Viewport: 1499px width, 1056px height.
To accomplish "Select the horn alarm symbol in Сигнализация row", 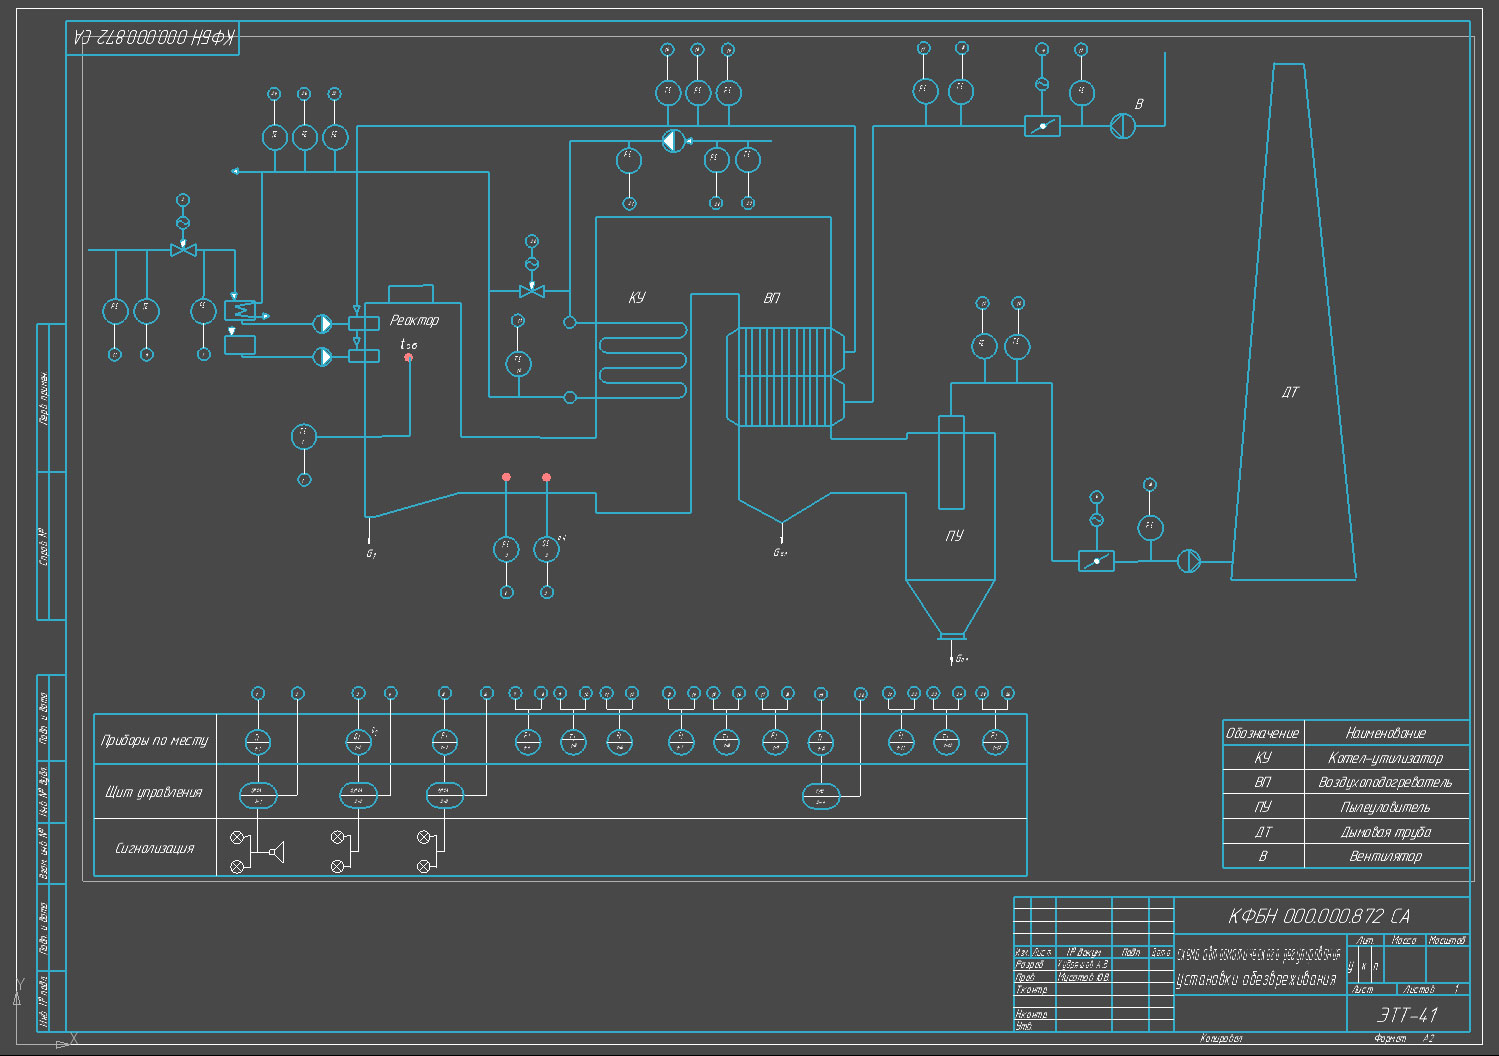I will click(277, 852).
